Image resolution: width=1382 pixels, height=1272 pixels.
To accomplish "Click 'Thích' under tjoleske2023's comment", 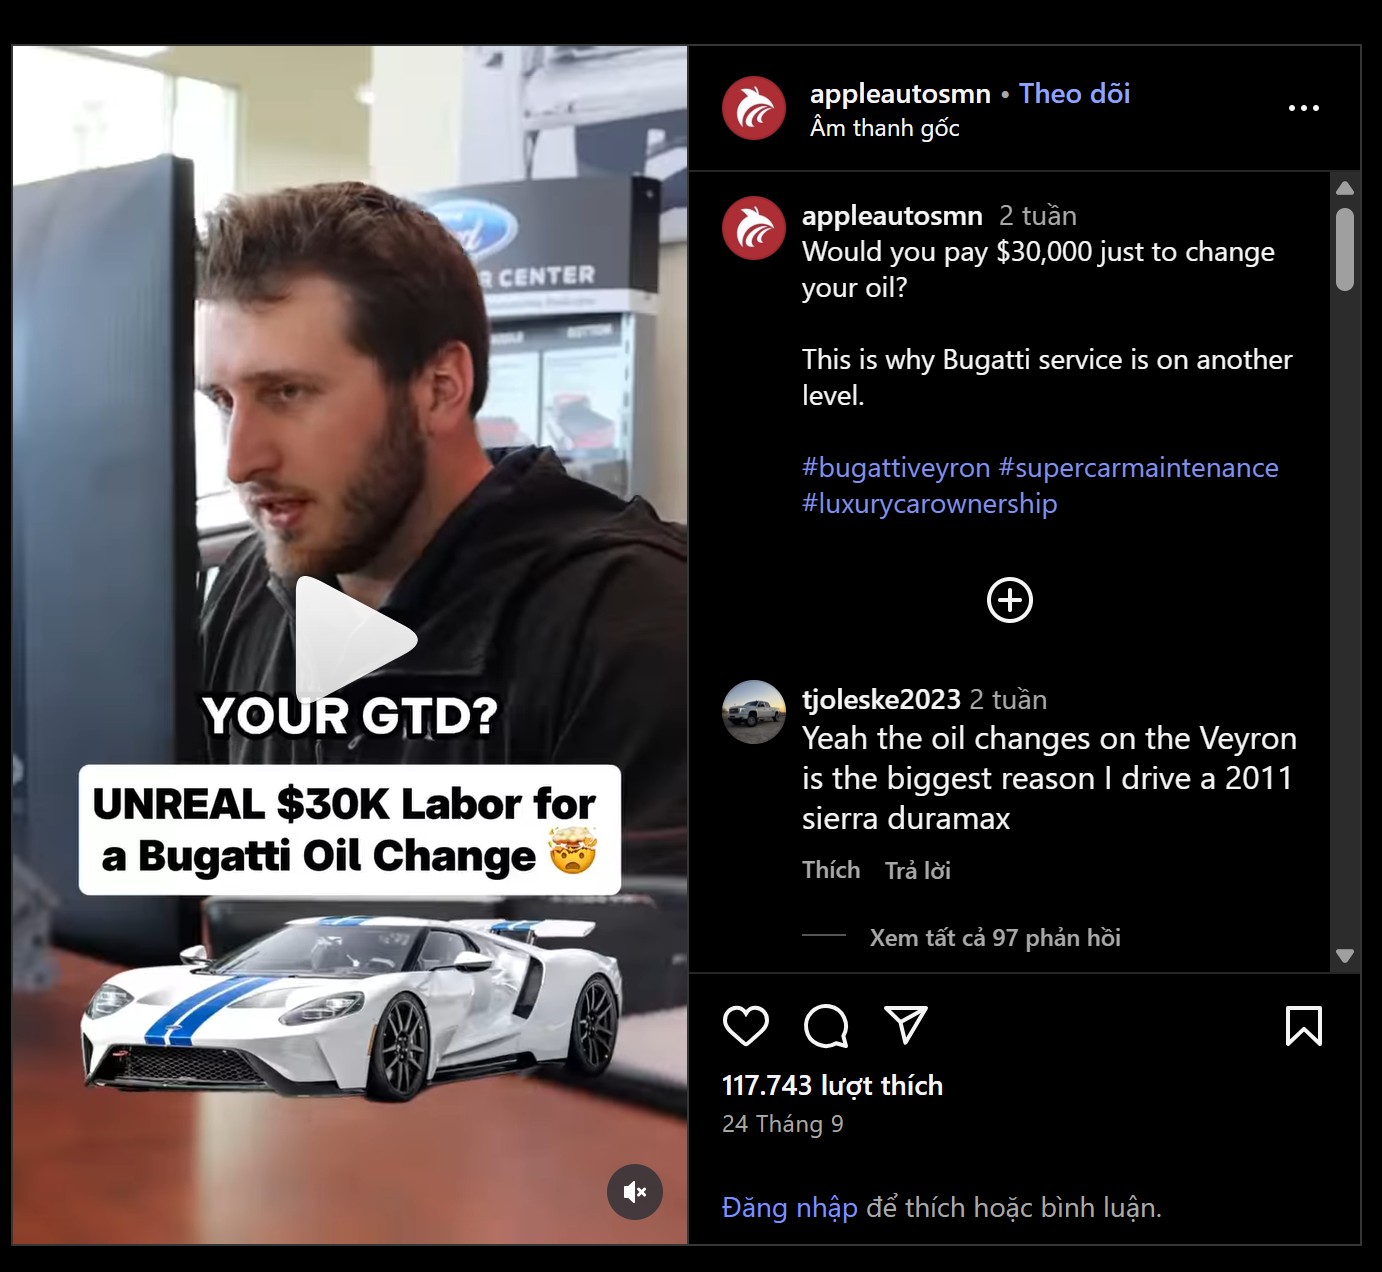I will [831, 870].
